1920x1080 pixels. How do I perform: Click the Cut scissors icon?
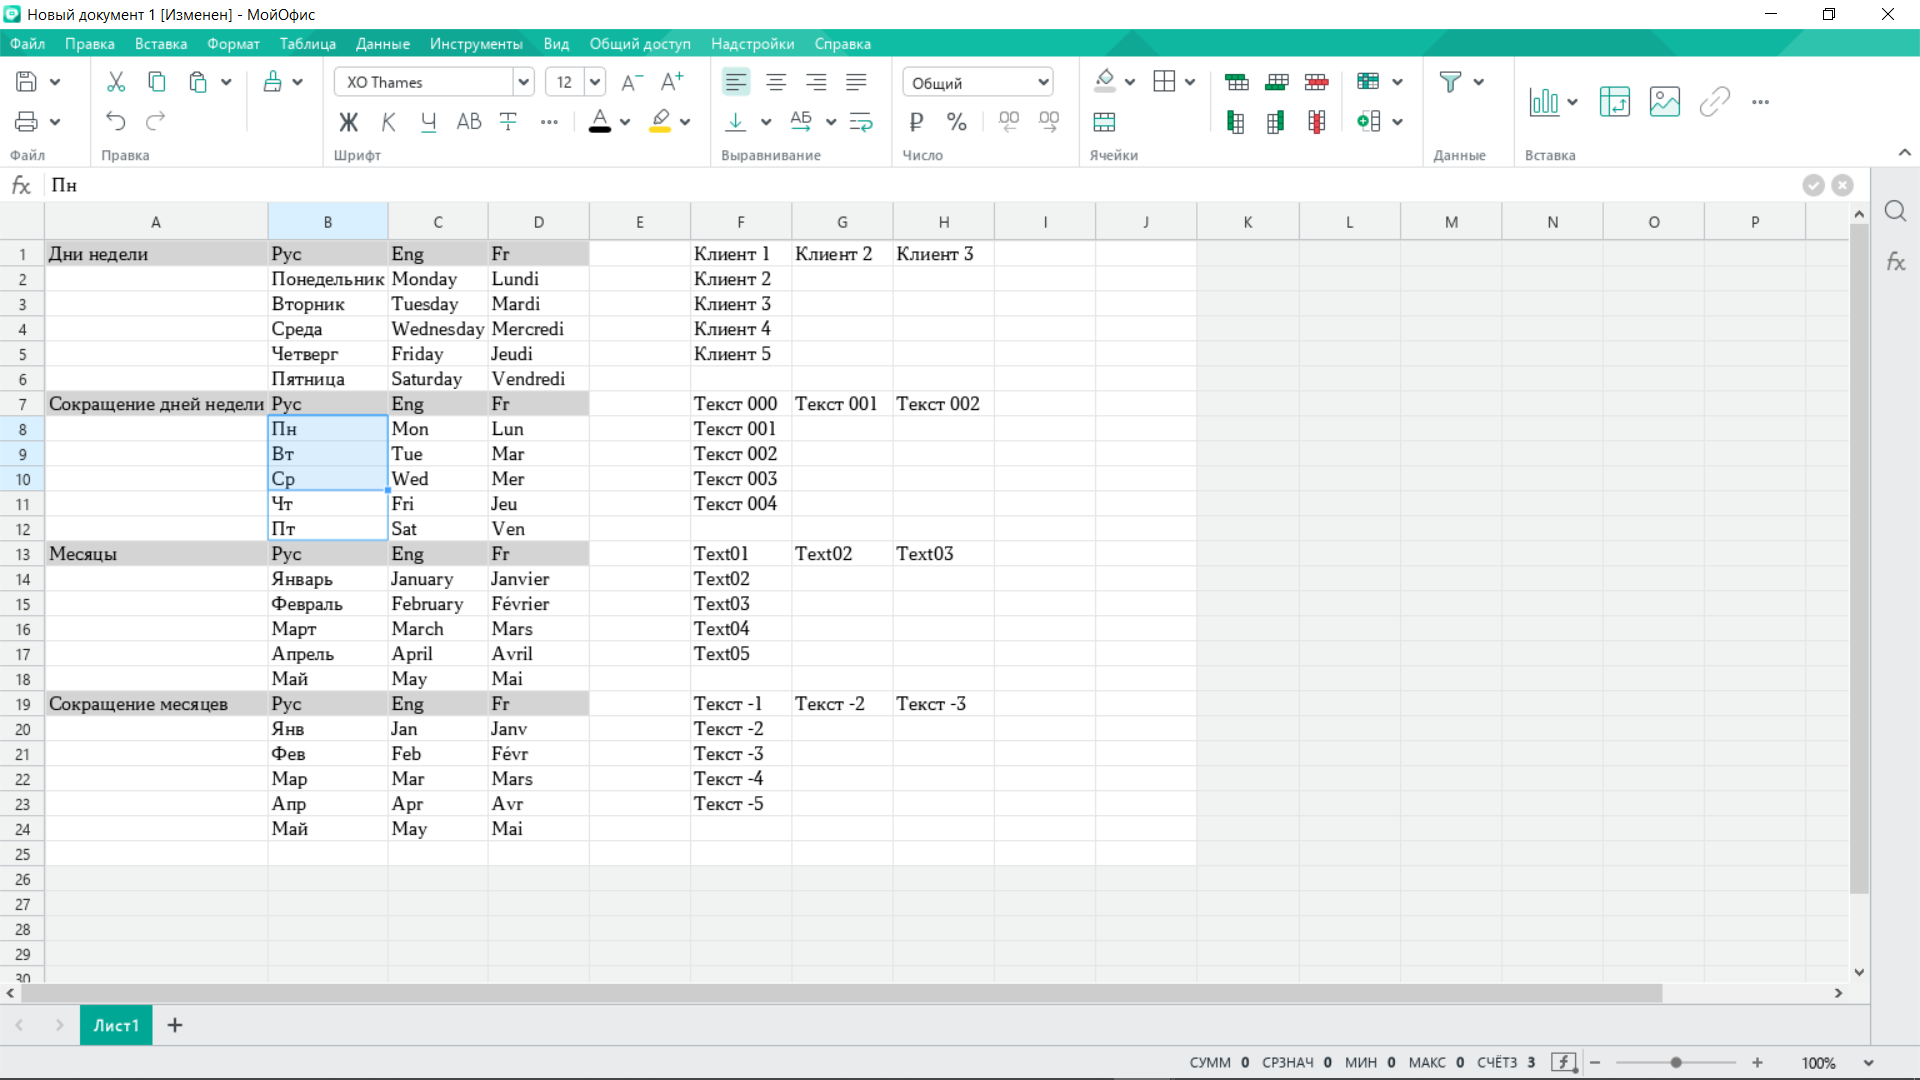tap(116, 82)
